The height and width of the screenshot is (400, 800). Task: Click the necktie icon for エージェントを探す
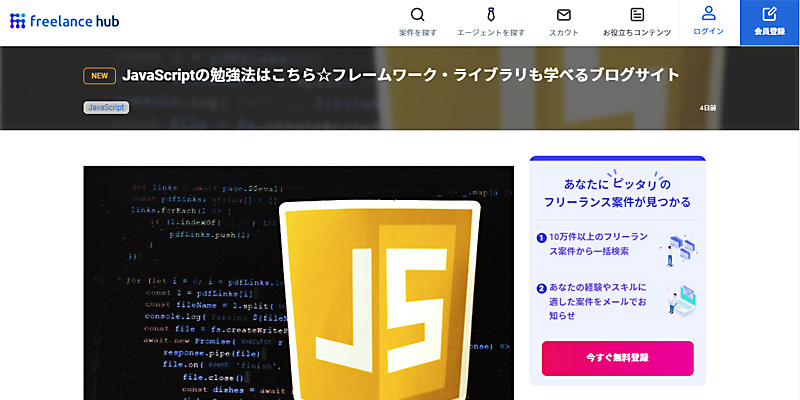tap(491, 14)
